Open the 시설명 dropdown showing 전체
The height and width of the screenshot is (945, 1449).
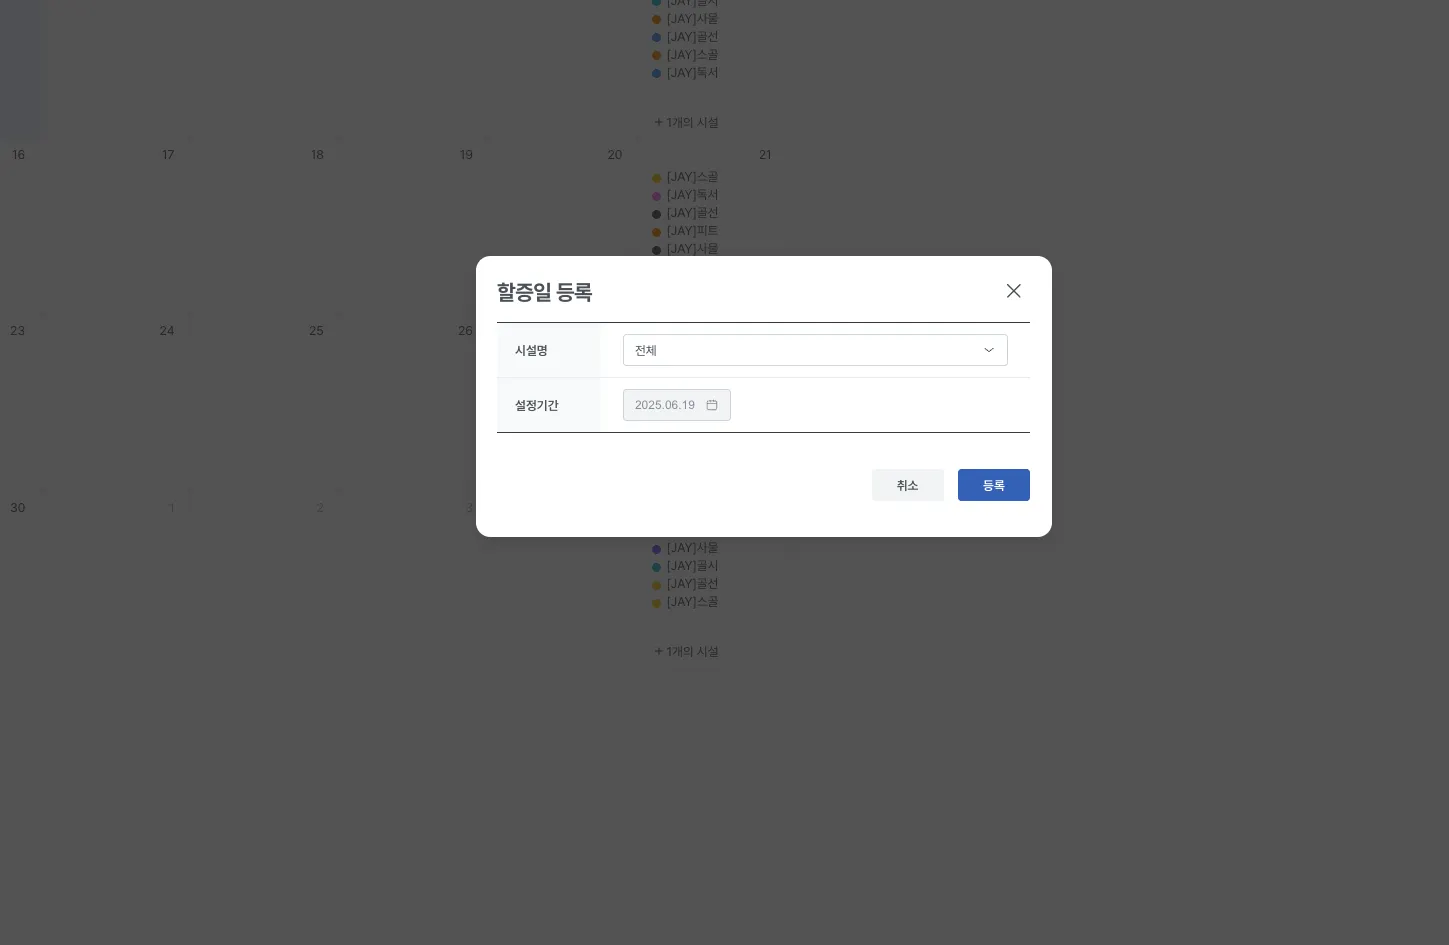coord(815,350)
